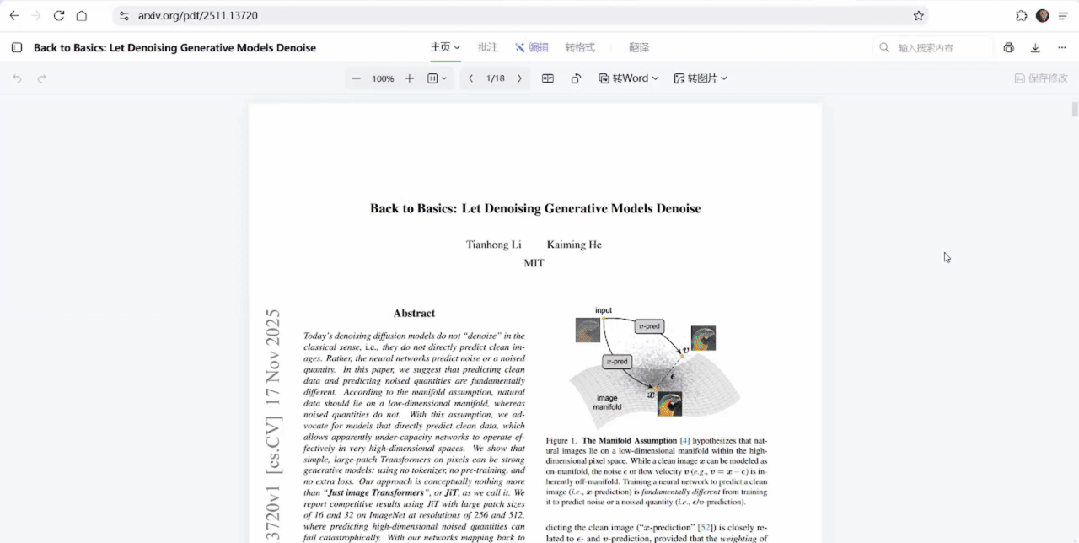1079x543 pixels.
Task: Expand the 转图片 conversion dropdown
Action: [x=700, y=78]
